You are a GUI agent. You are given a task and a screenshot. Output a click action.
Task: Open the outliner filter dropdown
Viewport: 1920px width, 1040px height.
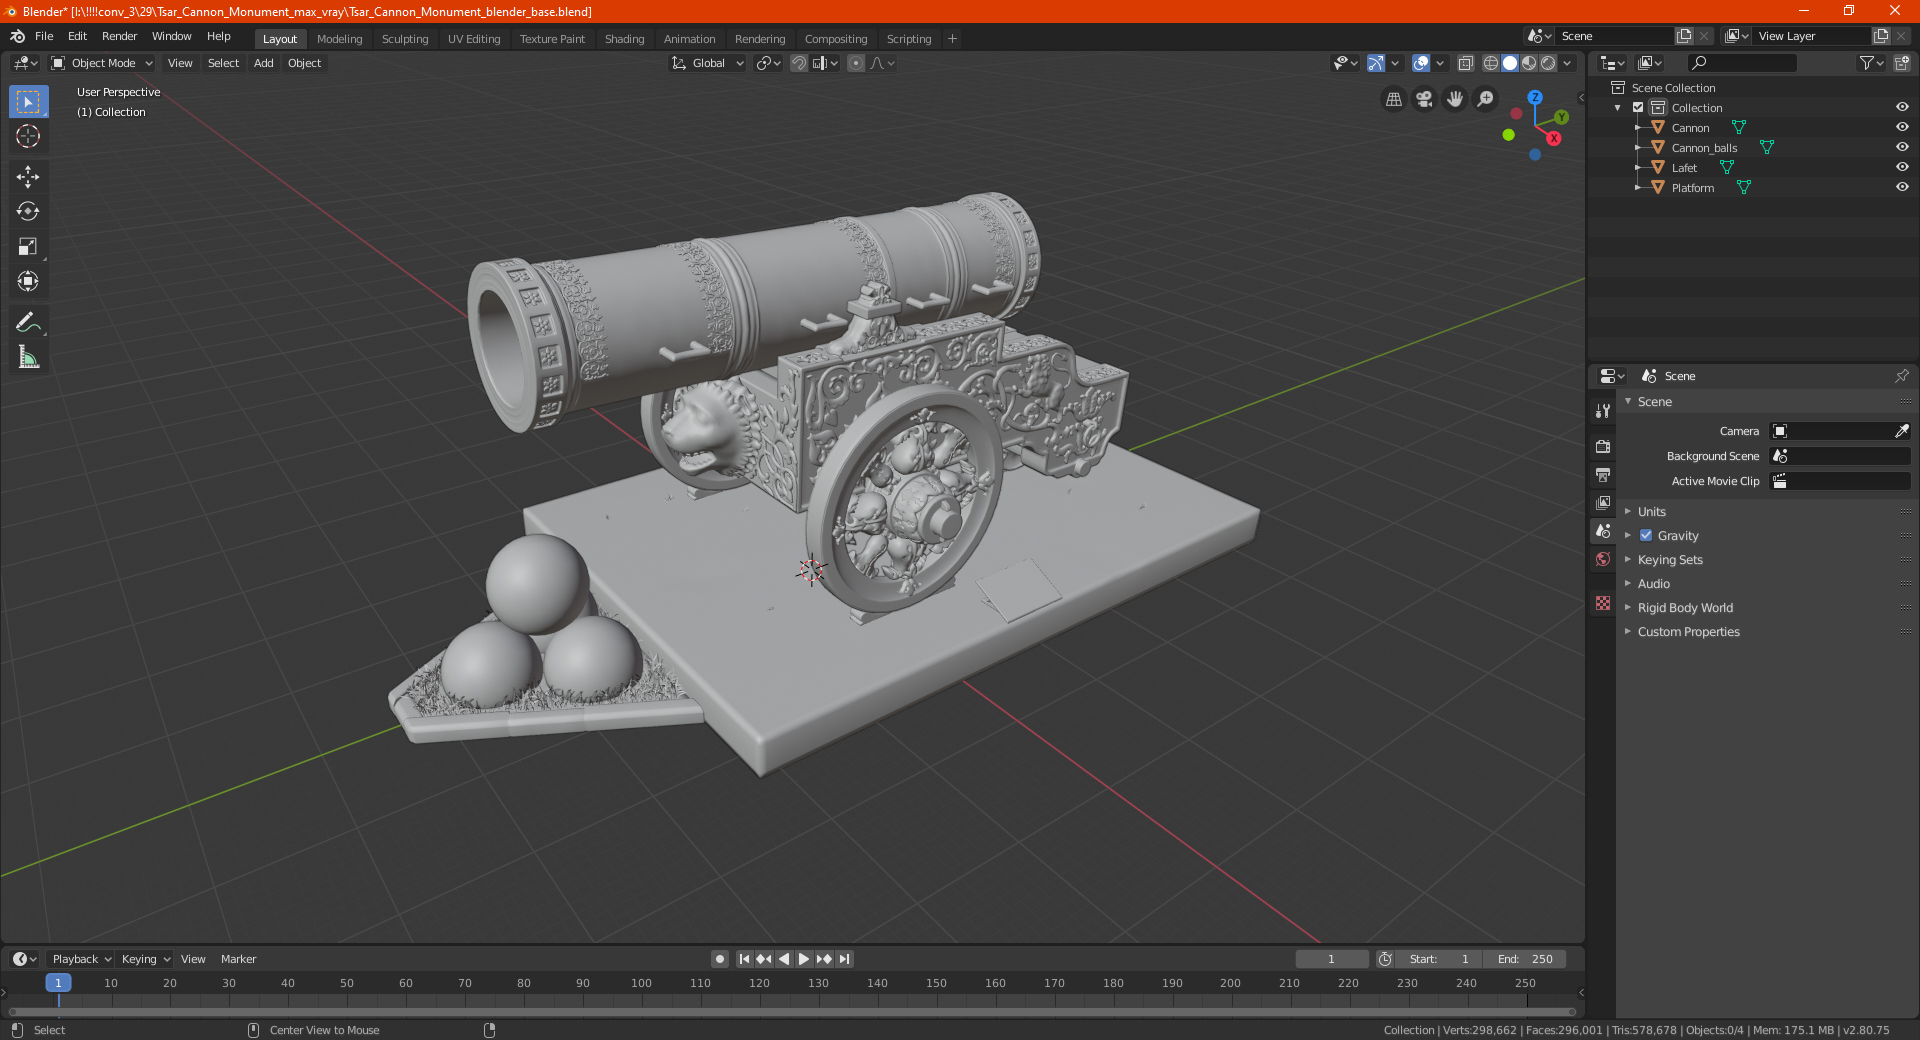point(1871,63)
